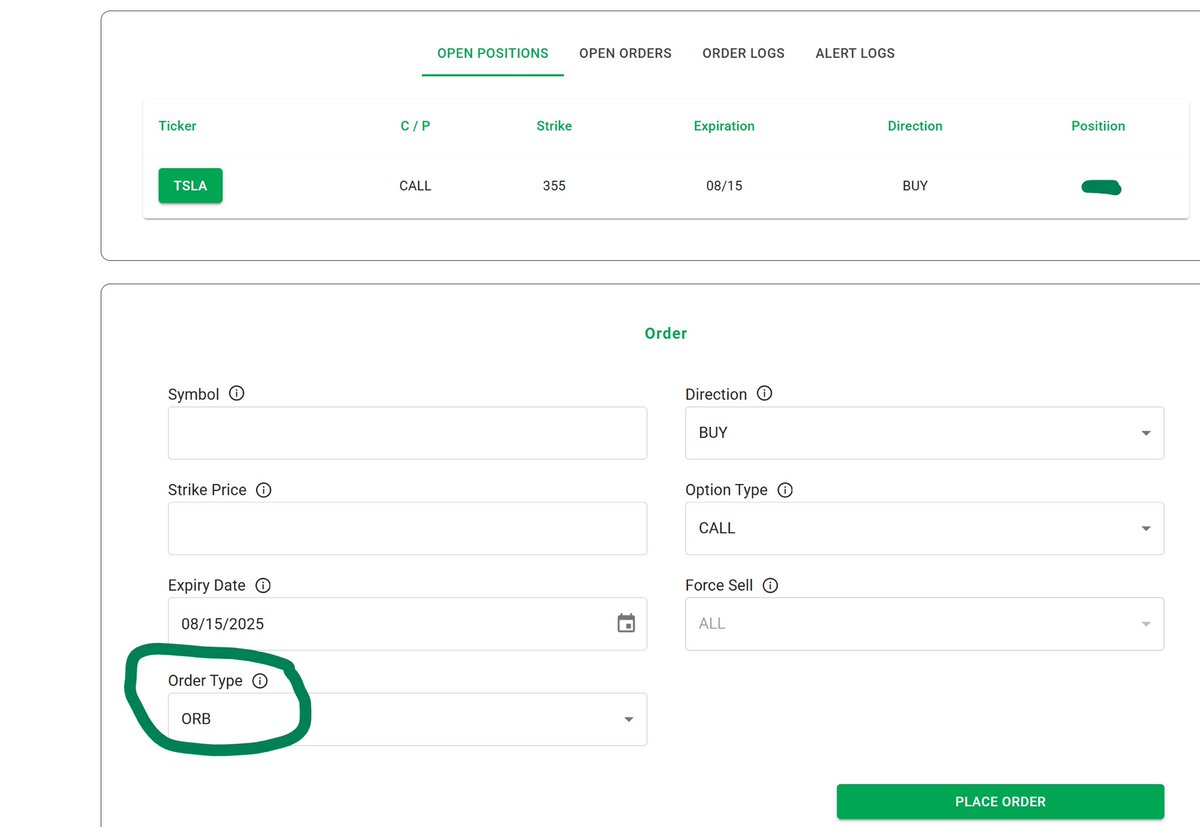Click the 08/15 expiration cell
The image size is (1200, 827).
(724, 186)
